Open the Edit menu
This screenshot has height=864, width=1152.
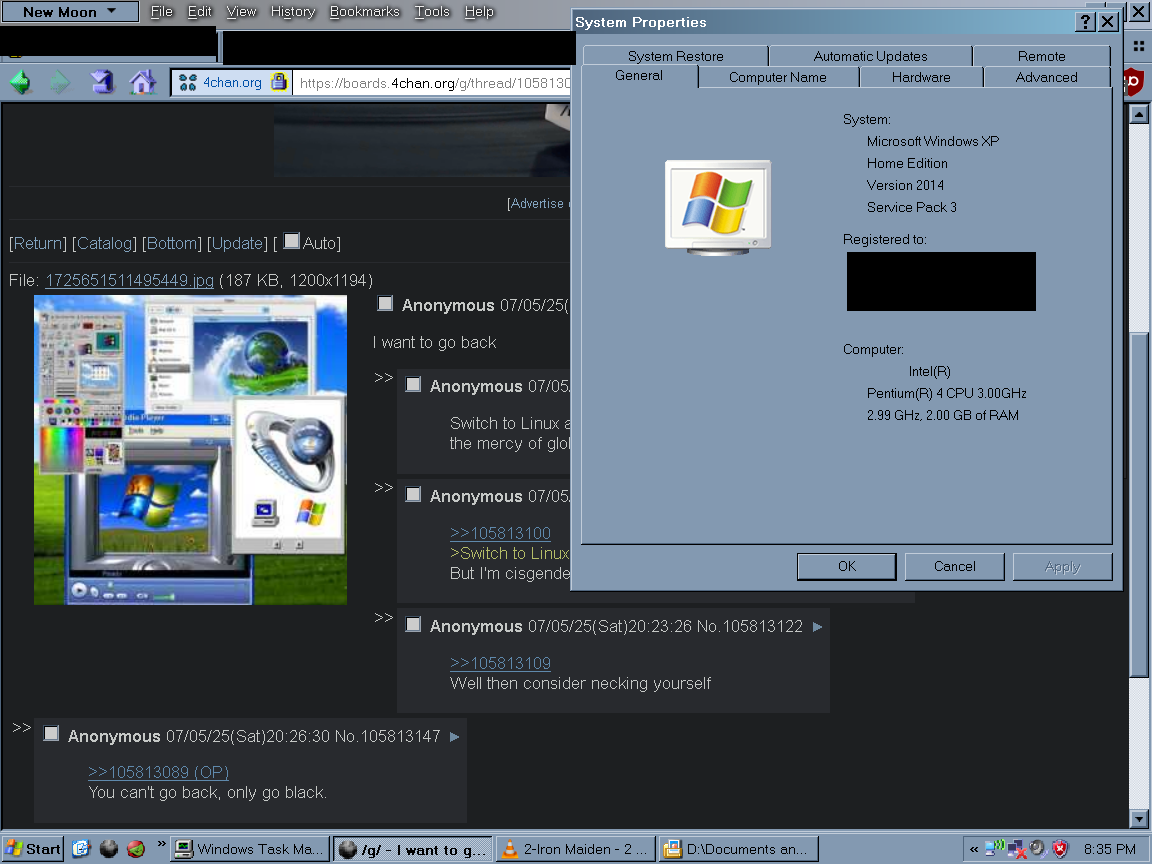click(x=199, y=12)
